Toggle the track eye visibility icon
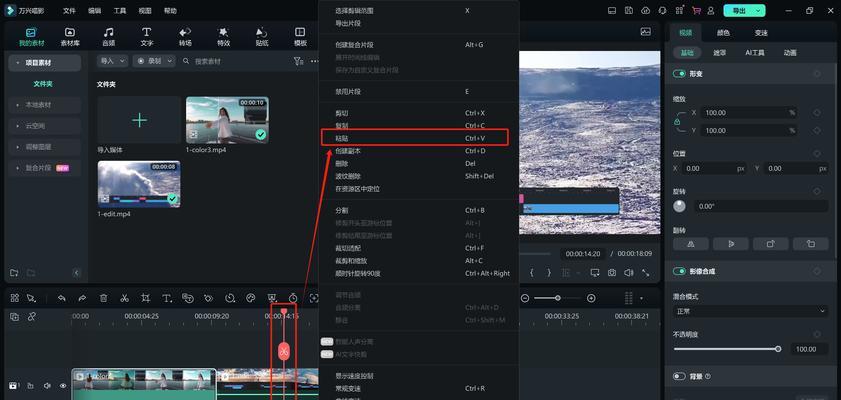 (x=63, y=386)
